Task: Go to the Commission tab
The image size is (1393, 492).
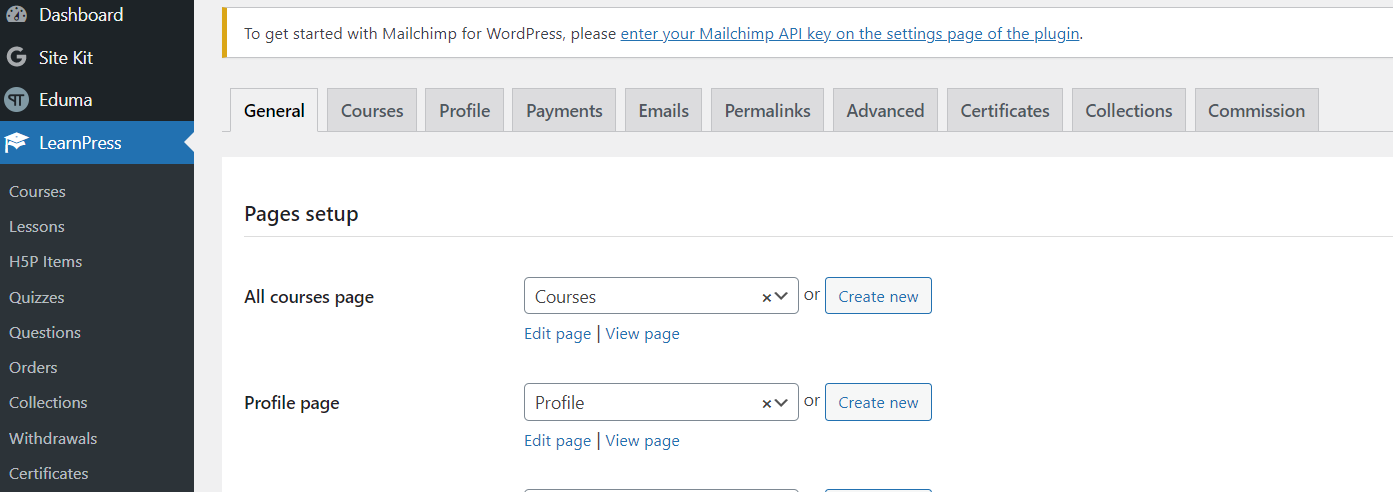Action: pos(1256,111)
